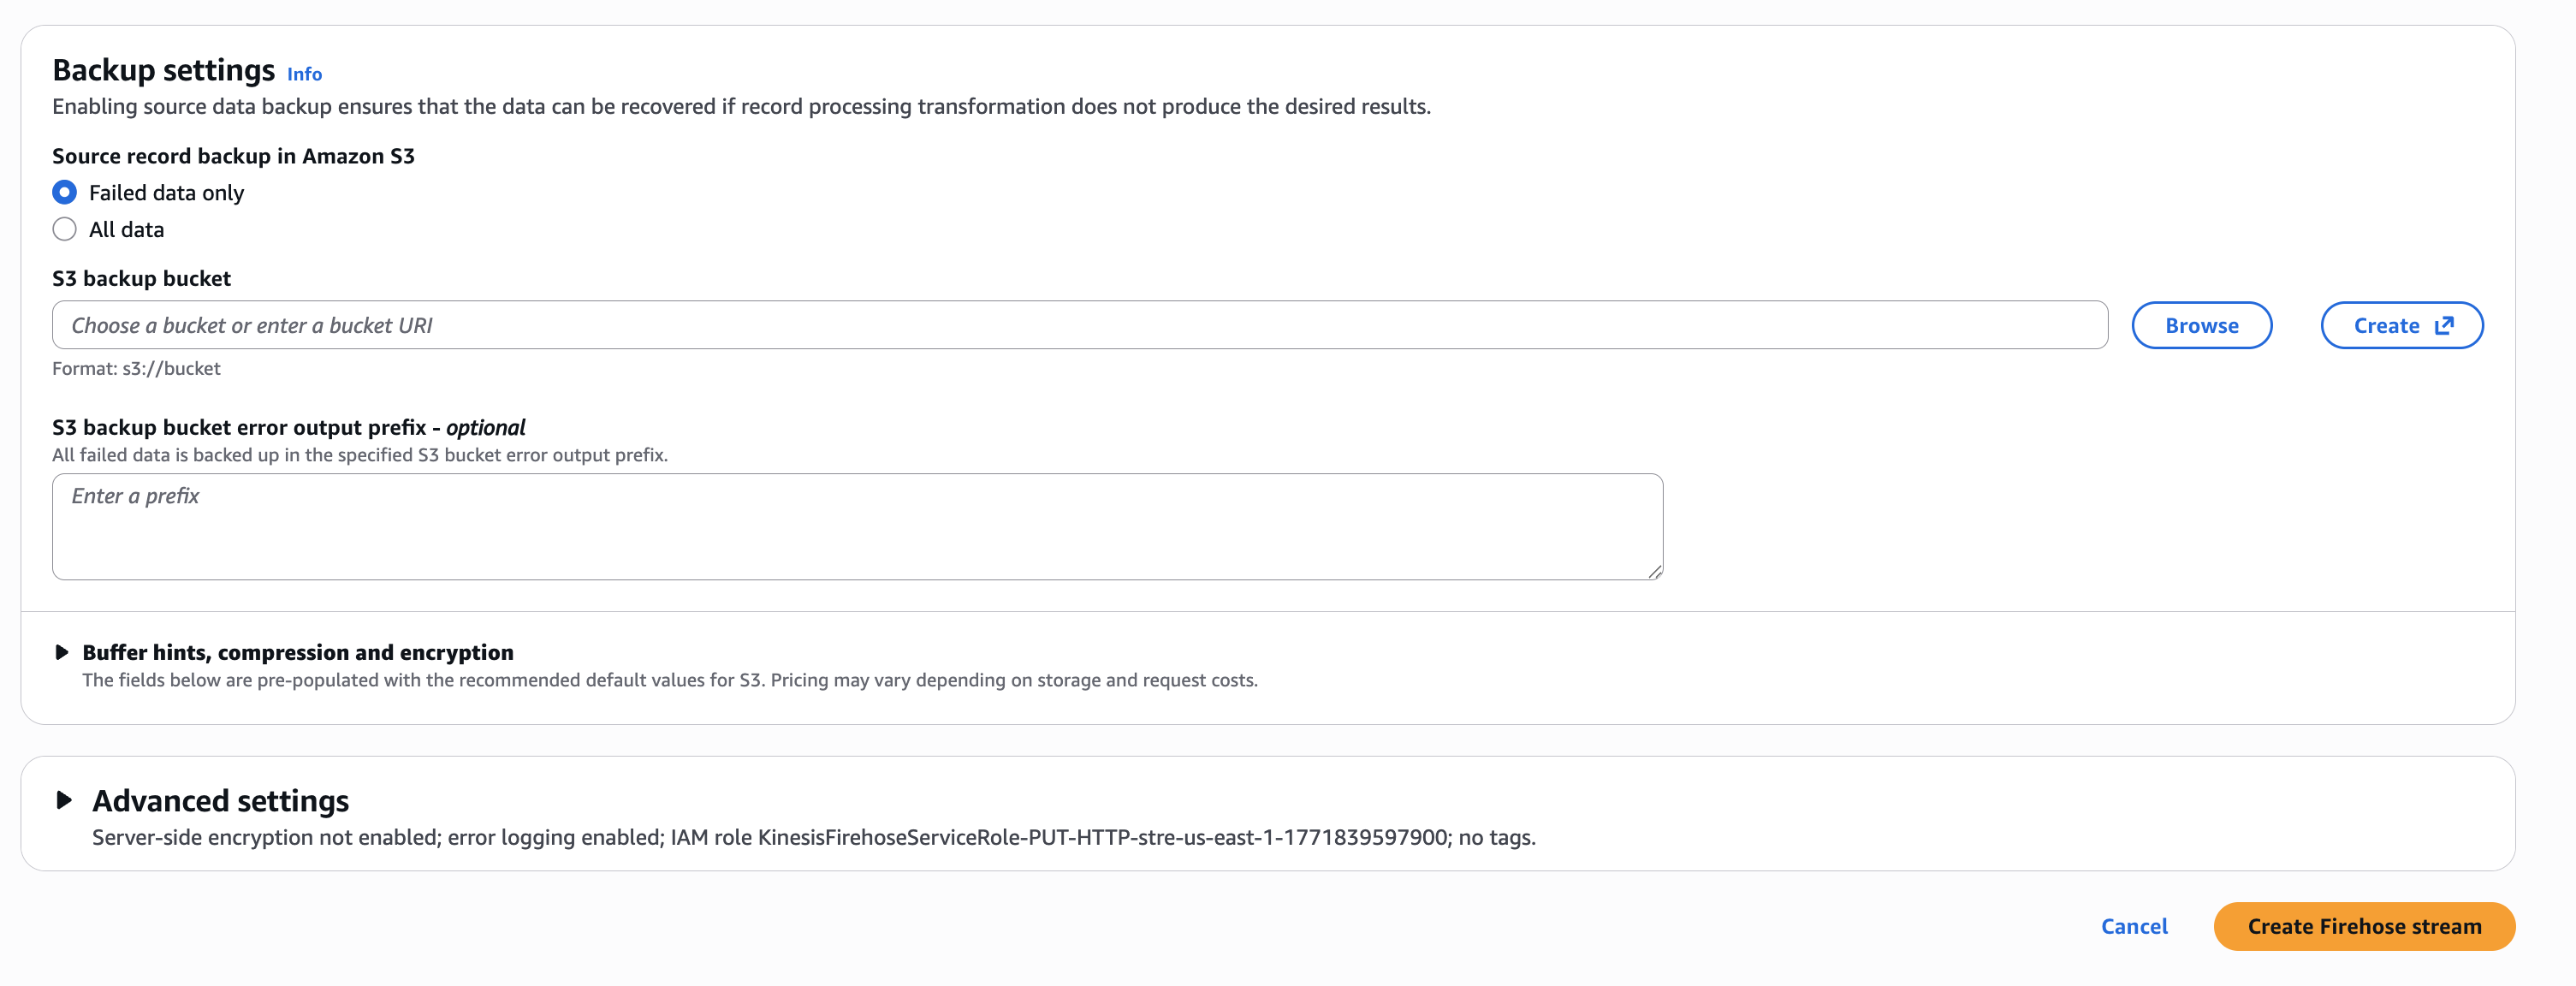Click disclosure triangle beside Advanced settings
Viewport: 2576px width, 986px height.
64,800
